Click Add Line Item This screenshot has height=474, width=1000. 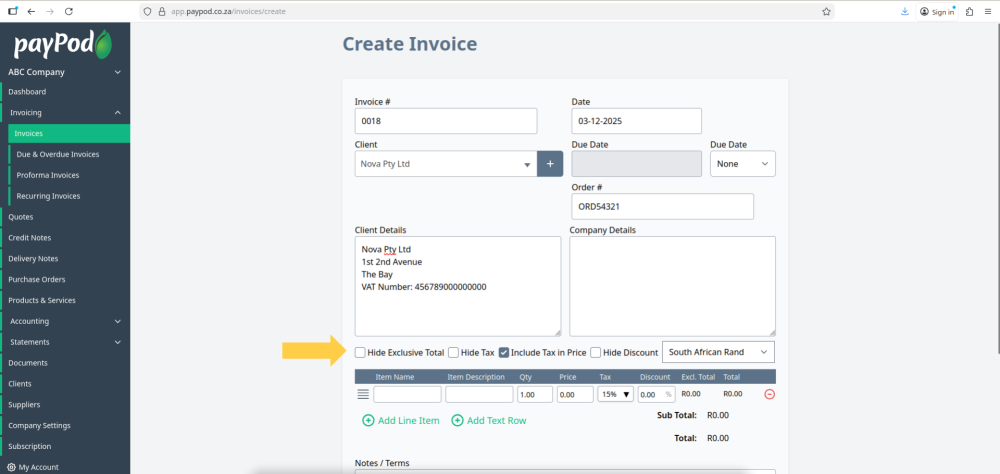point(401,420)
